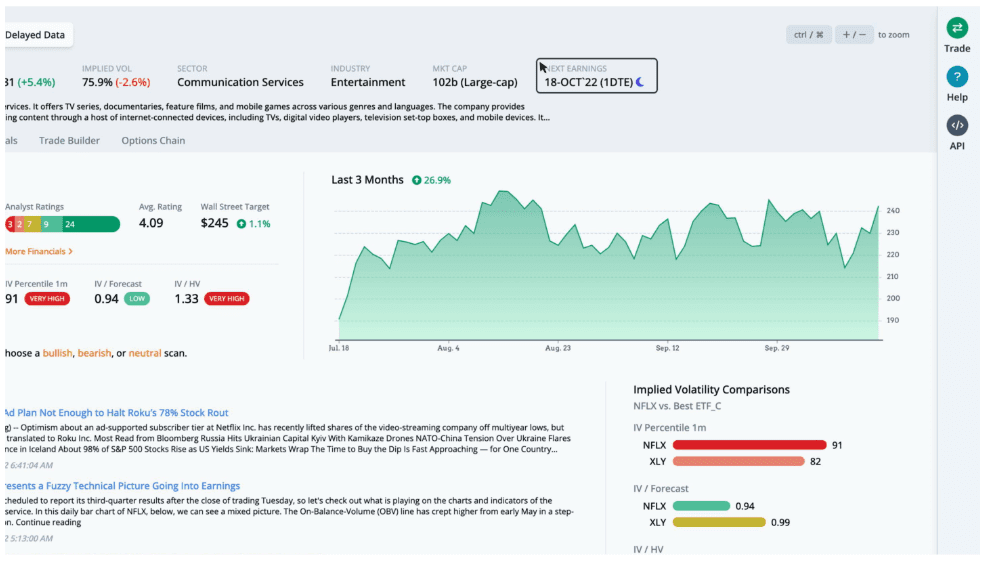
Task: Click the red NFLX IV Percentile bar
Action: [749, 445]
